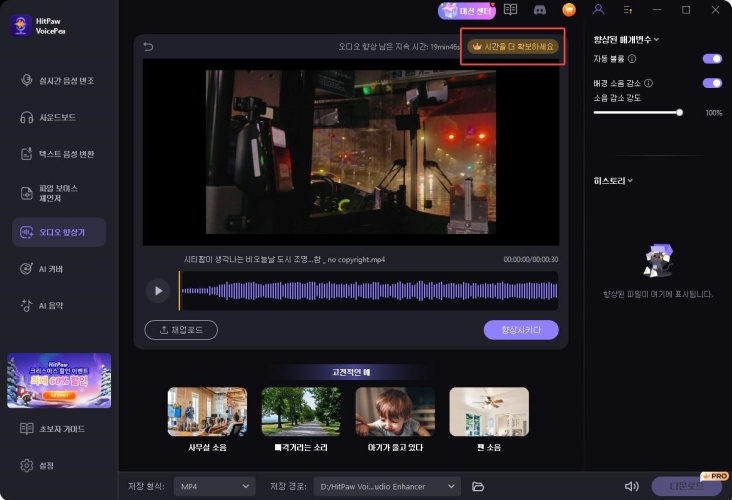The height and width of the screenshot is (500, 732).
Task: Select 텍스트 음성 변환 in sidebar
Action: [58, 154]
